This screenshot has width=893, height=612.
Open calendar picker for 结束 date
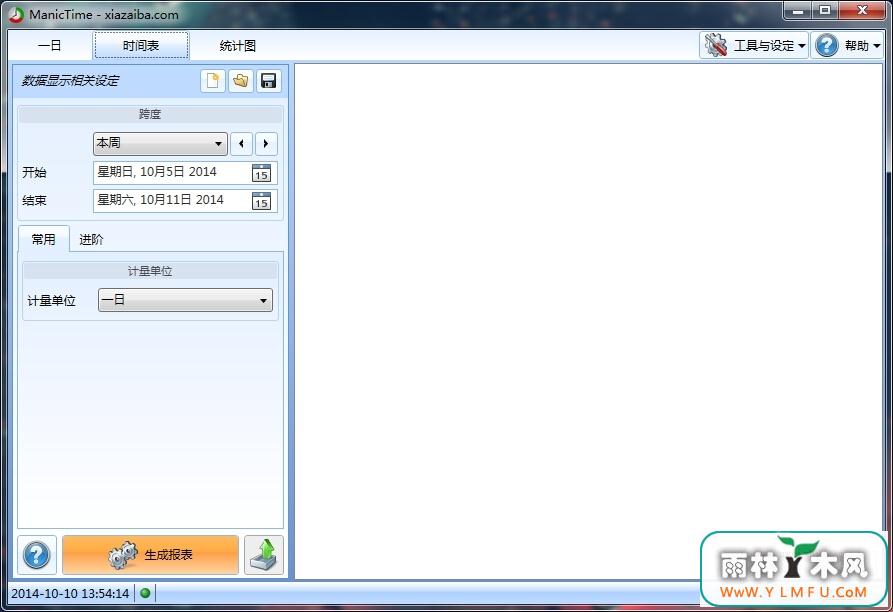tap(261, 200)
